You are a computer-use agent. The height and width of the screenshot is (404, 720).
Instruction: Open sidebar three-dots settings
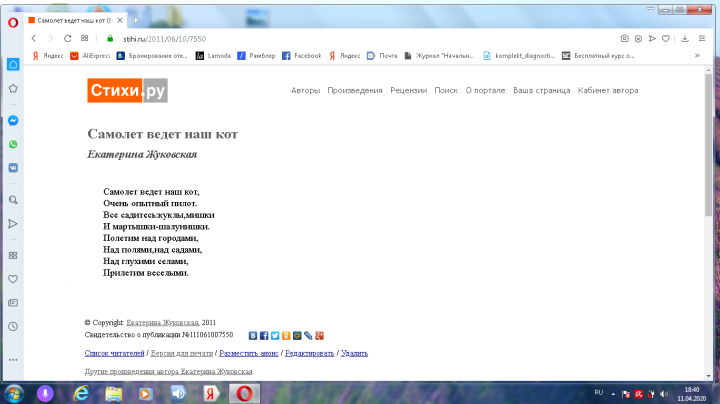click(13, 359)
